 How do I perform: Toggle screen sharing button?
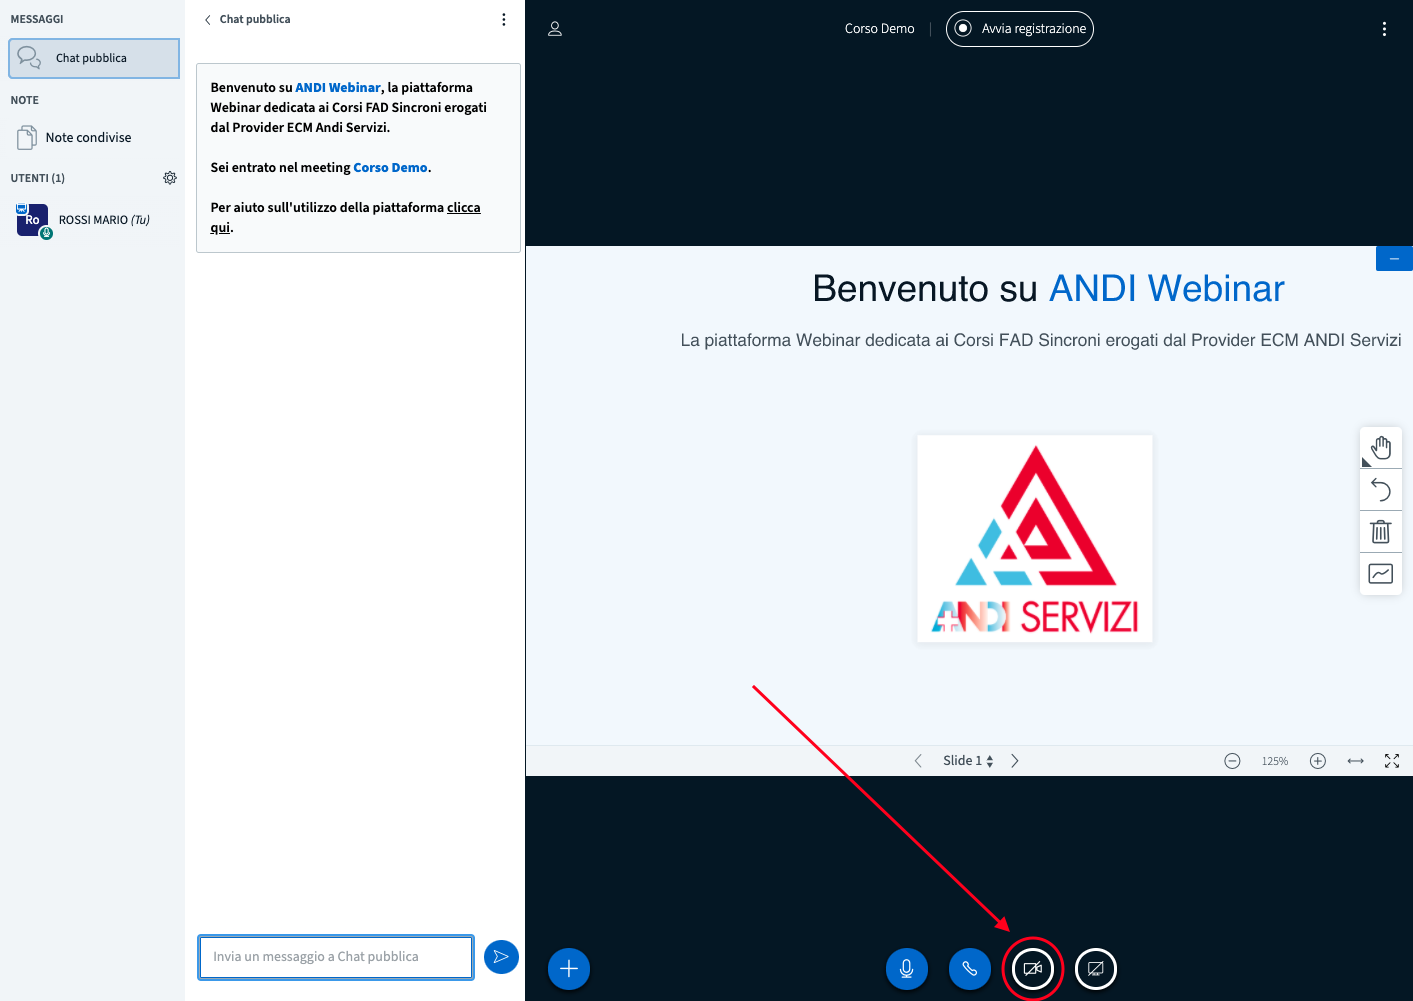point(1096,969)
